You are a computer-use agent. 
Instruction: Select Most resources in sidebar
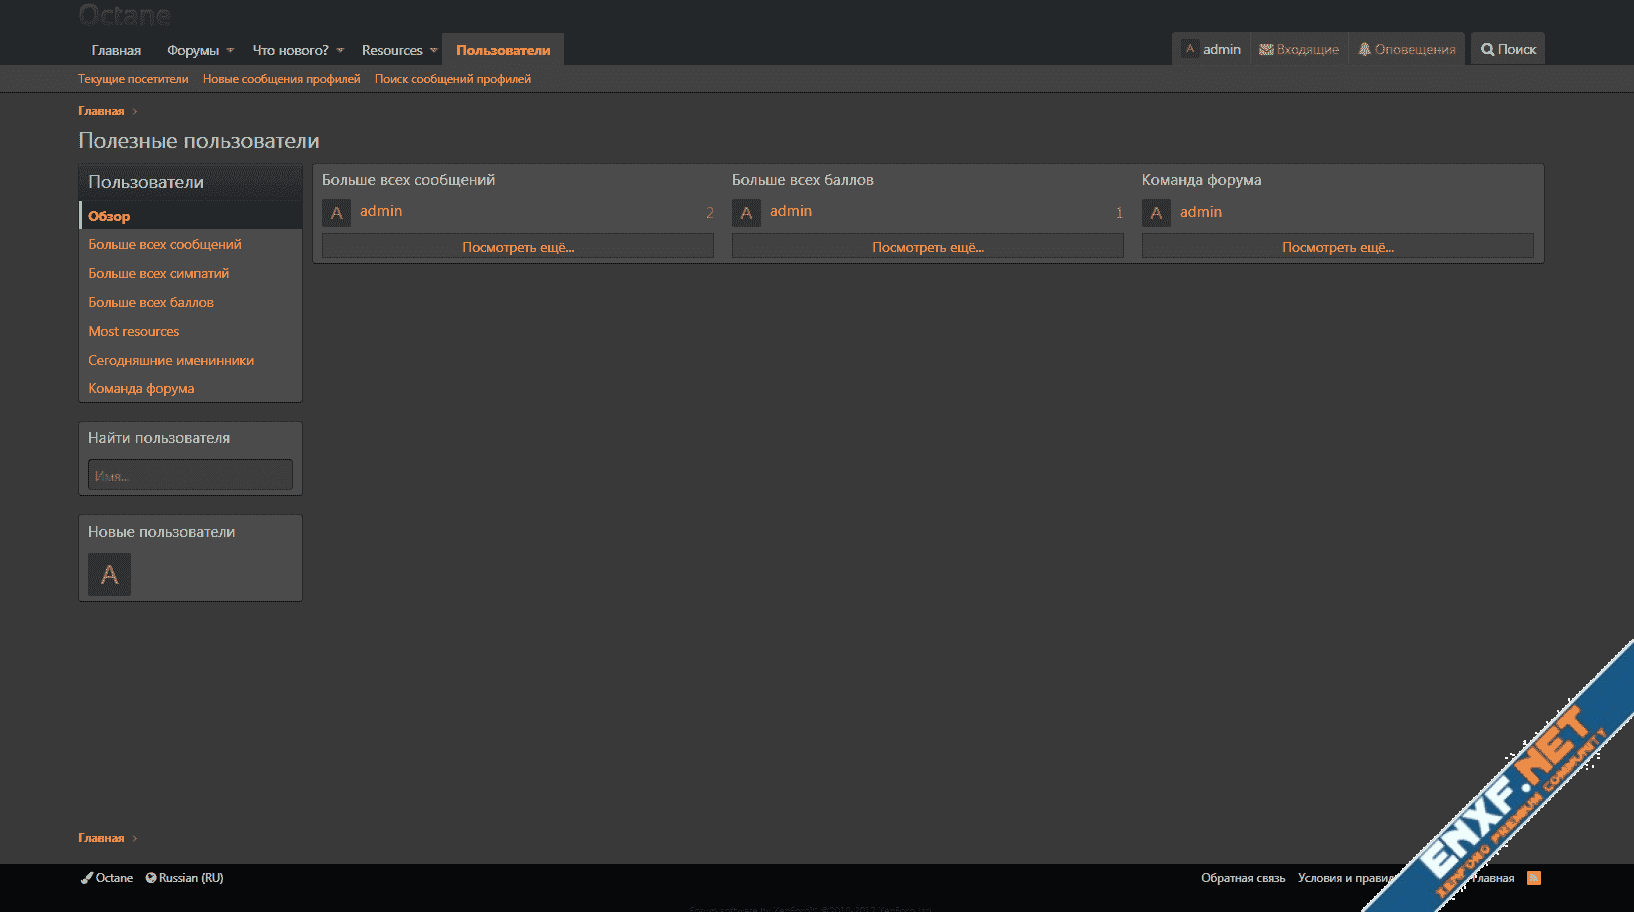click(x=134, y=331)
